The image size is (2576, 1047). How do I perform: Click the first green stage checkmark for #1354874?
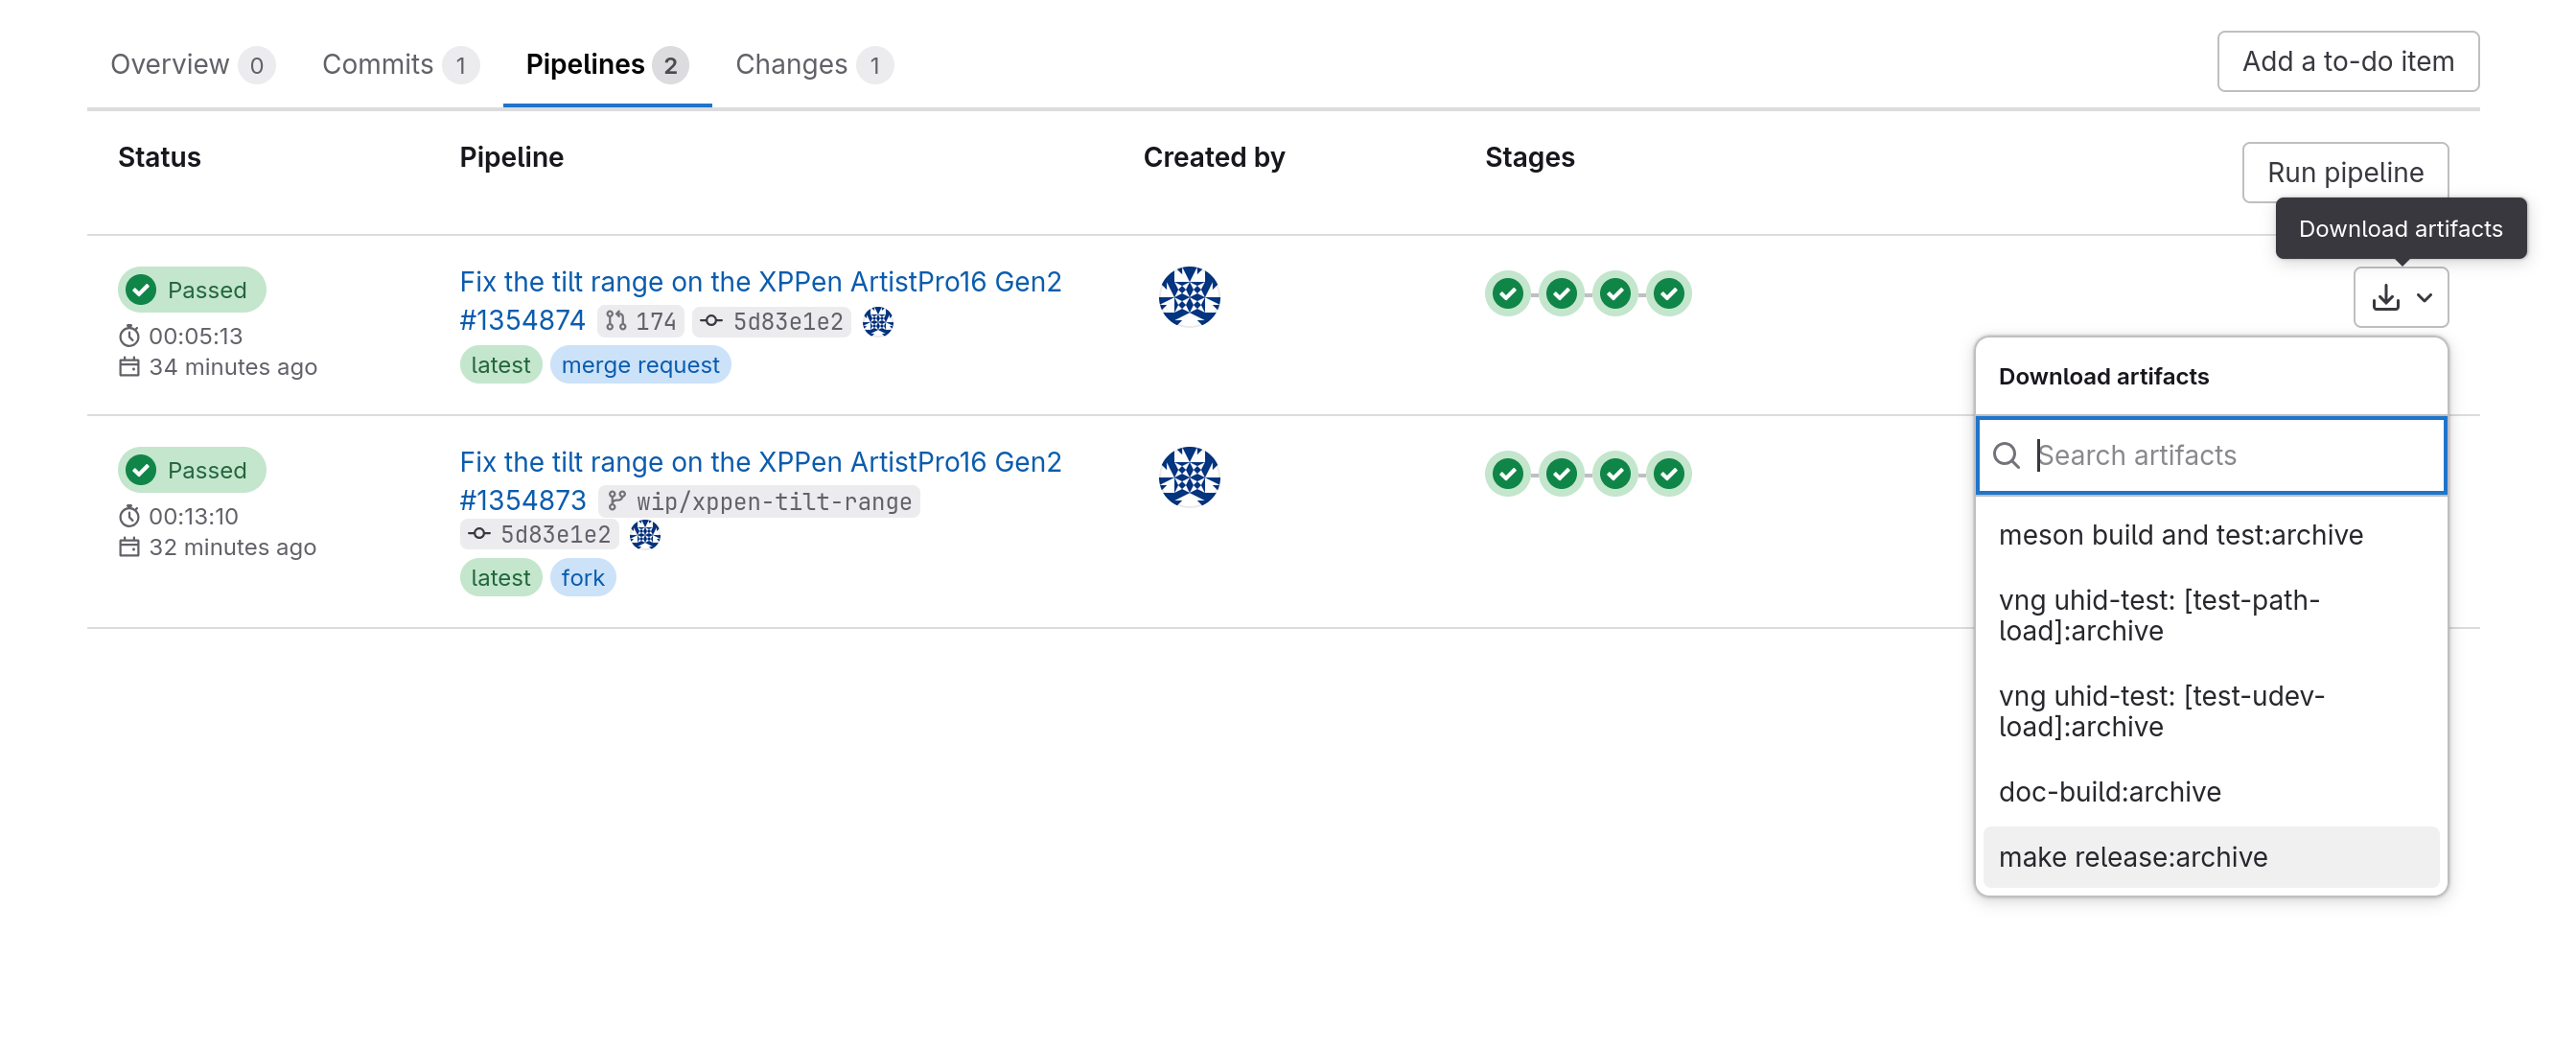point(1506,296)
